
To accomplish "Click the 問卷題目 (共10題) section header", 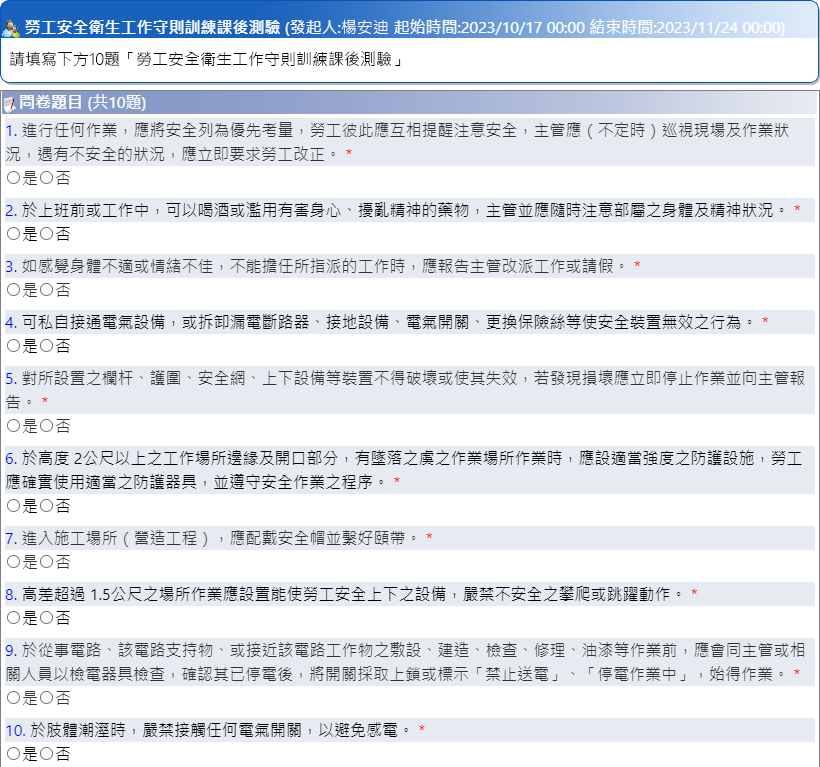I will [410, 102].
